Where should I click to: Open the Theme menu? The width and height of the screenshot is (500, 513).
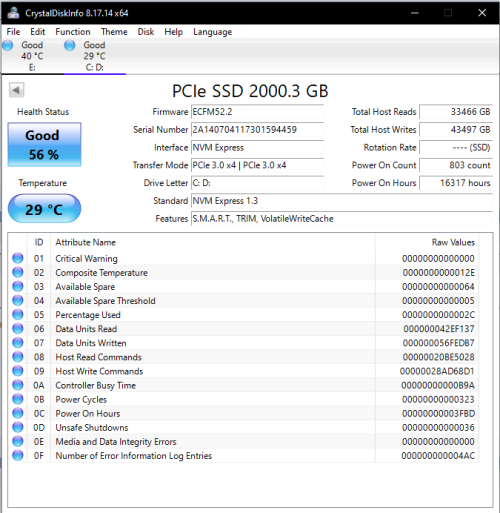(114, 32)
